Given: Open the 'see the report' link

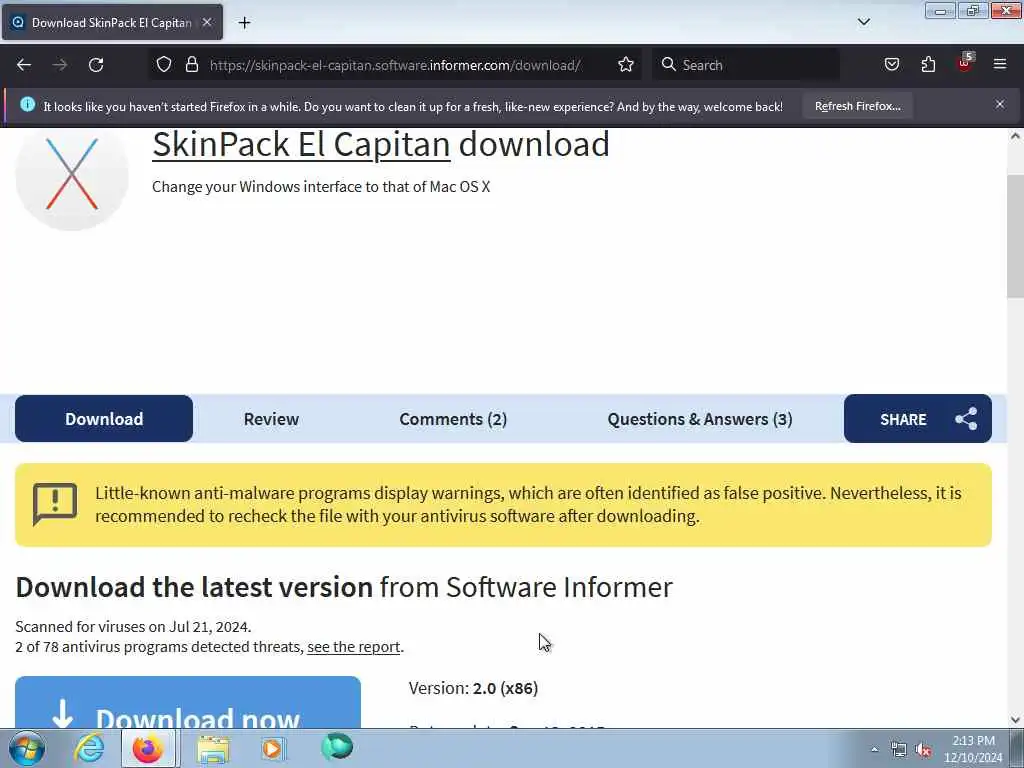Looking at the screenshot, I should click(353, 647).
